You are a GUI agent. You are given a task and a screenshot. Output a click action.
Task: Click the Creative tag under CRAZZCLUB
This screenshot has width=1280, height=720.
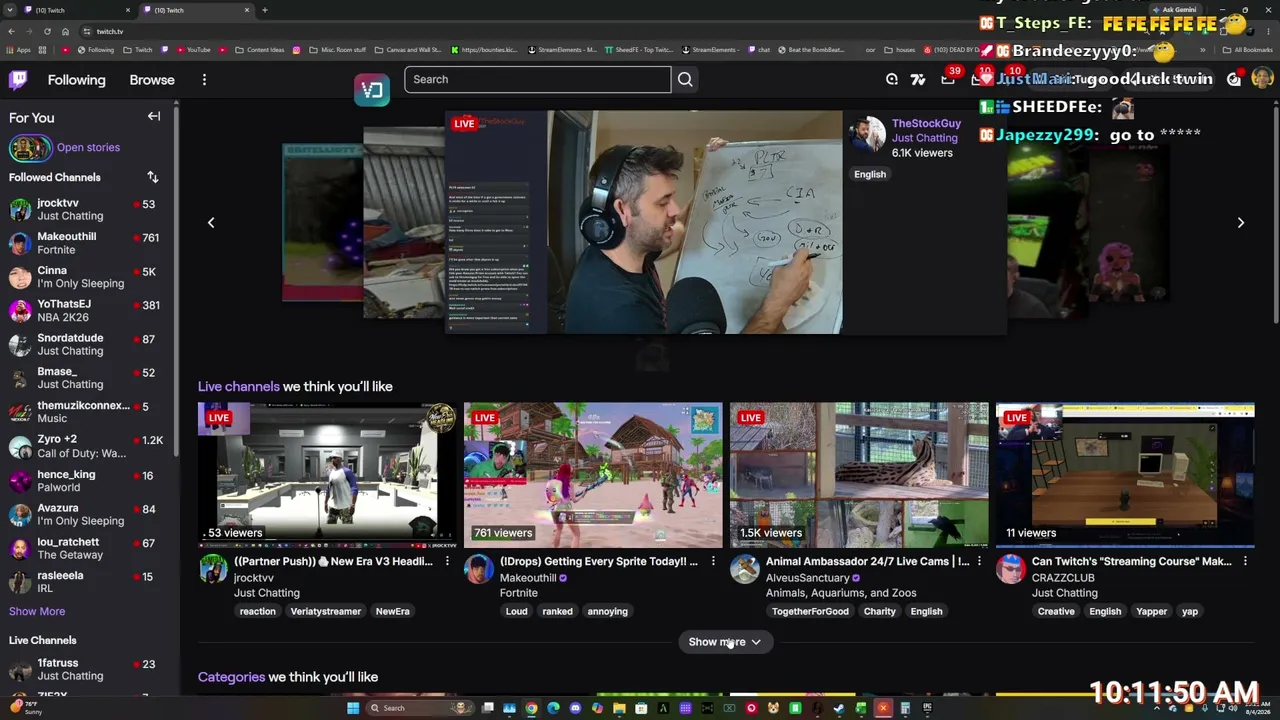click(x=1056, y=611)
